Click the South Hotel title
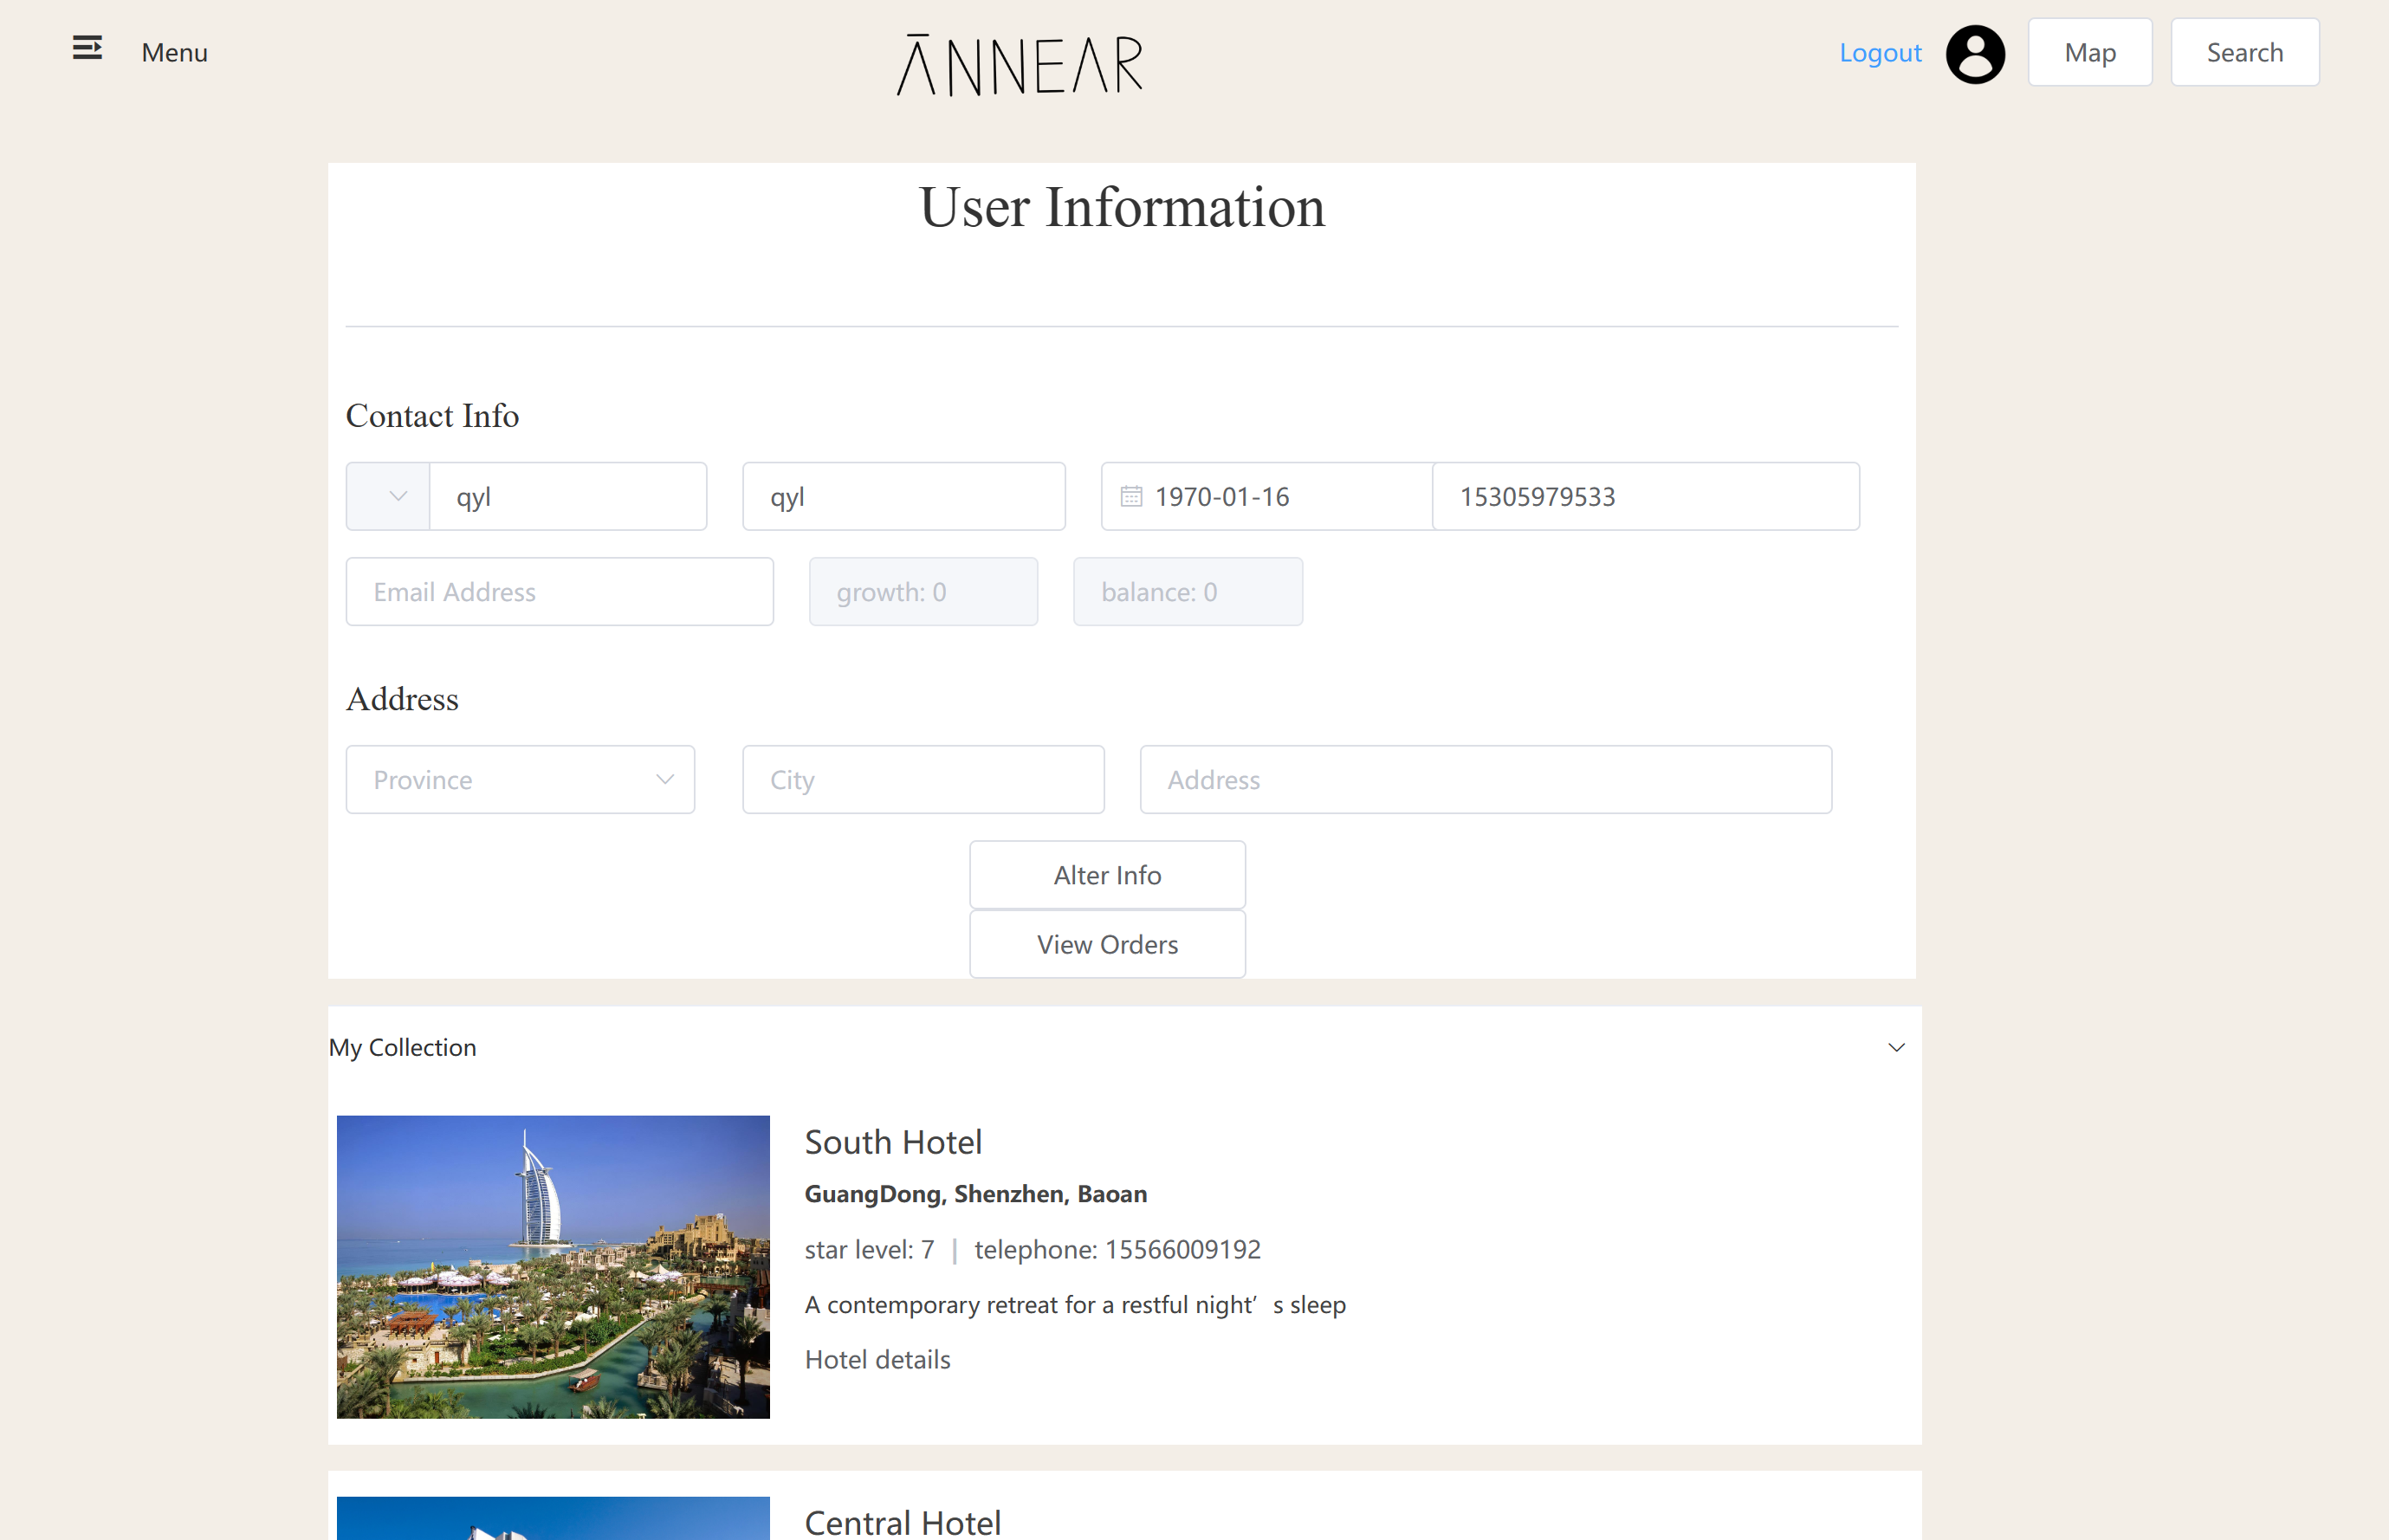 (893, 1142)
